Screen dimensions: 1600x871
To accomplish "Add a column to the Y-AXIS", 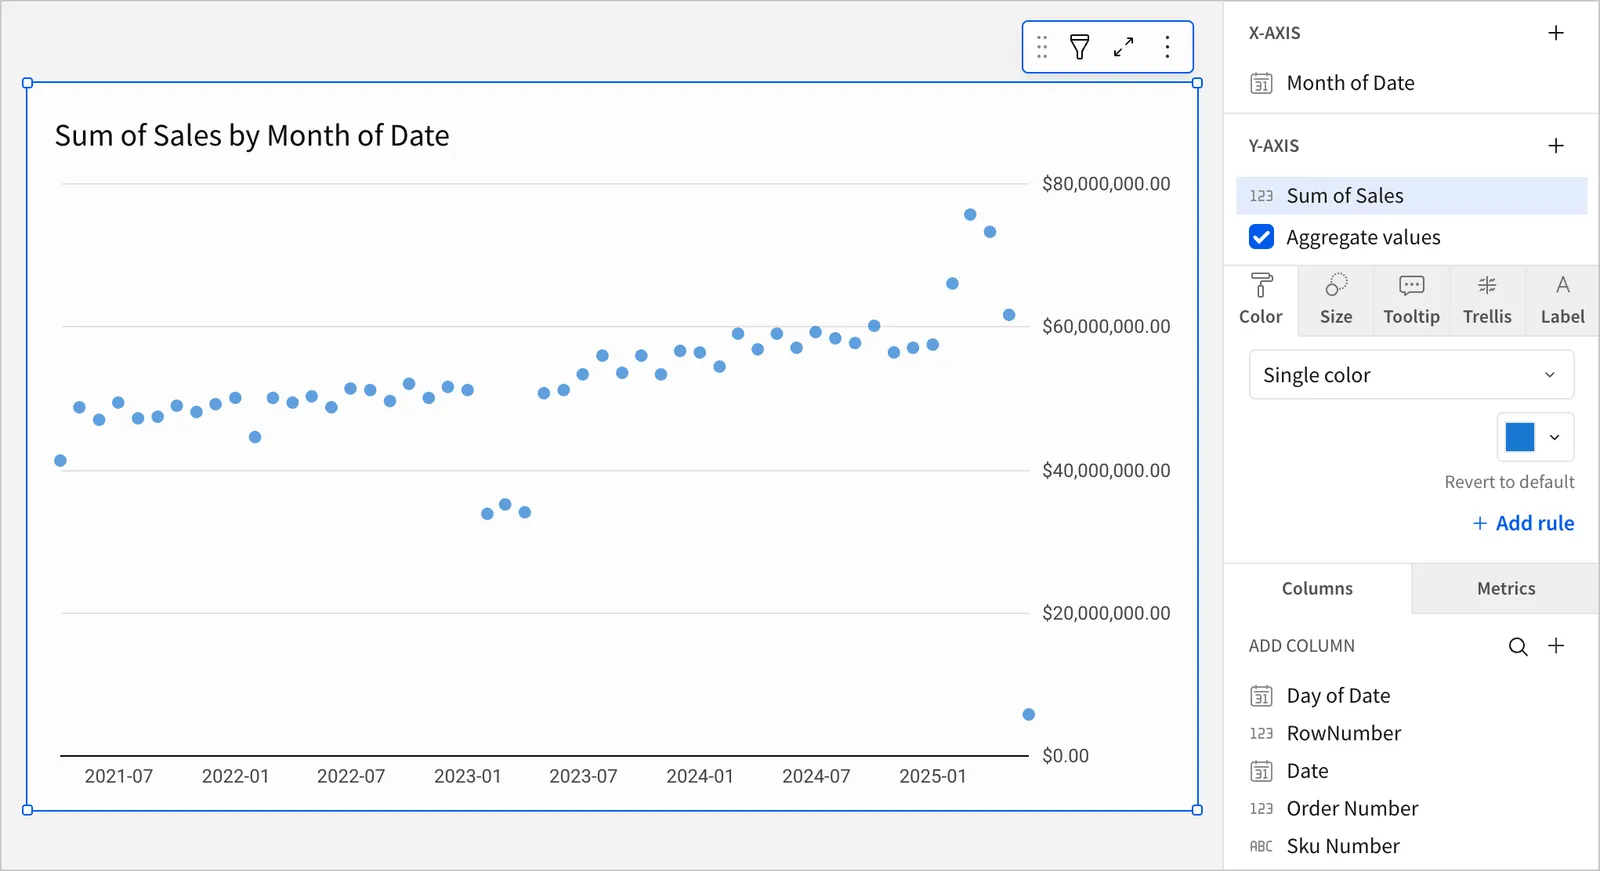I will (1556, 146).
